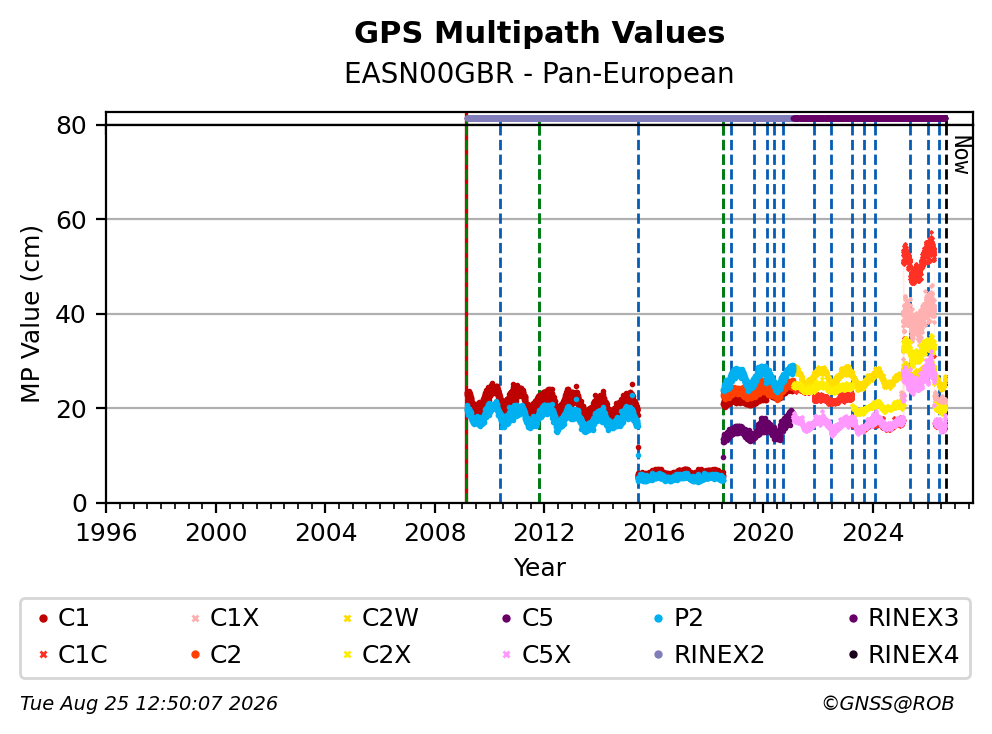Click the dark purple RINEX3 bar at top
The image size is (992, 734).
point(869,118)
